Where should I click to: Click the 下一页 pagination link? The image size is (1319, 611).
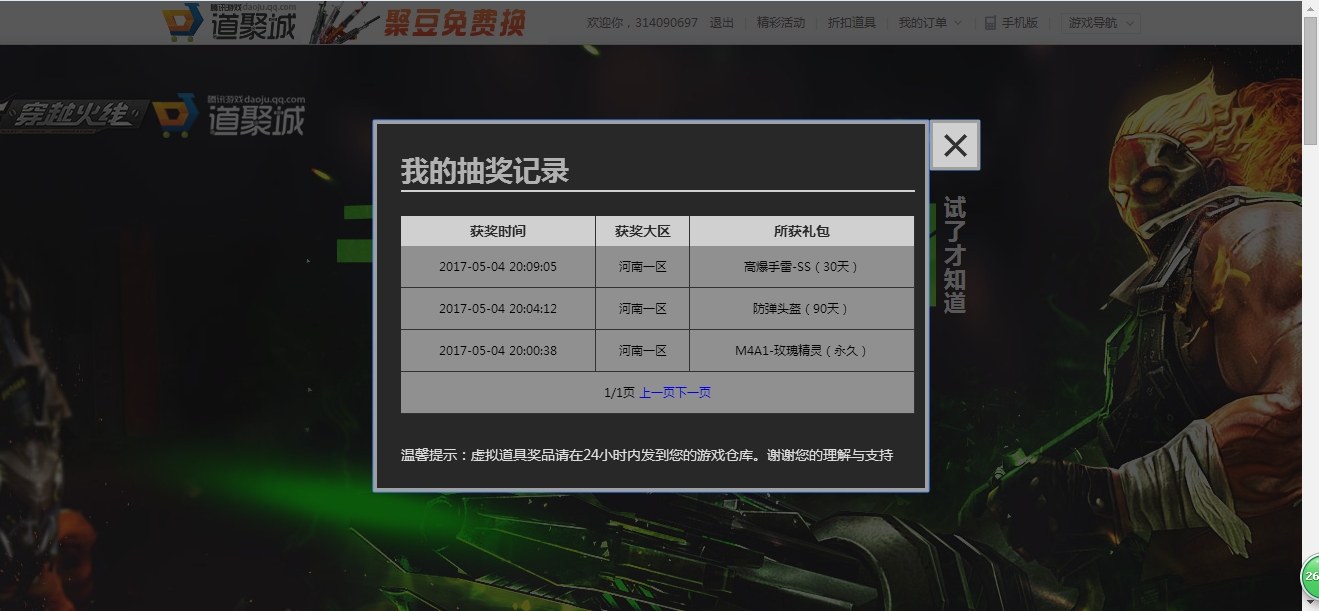(x=693, y=393)
